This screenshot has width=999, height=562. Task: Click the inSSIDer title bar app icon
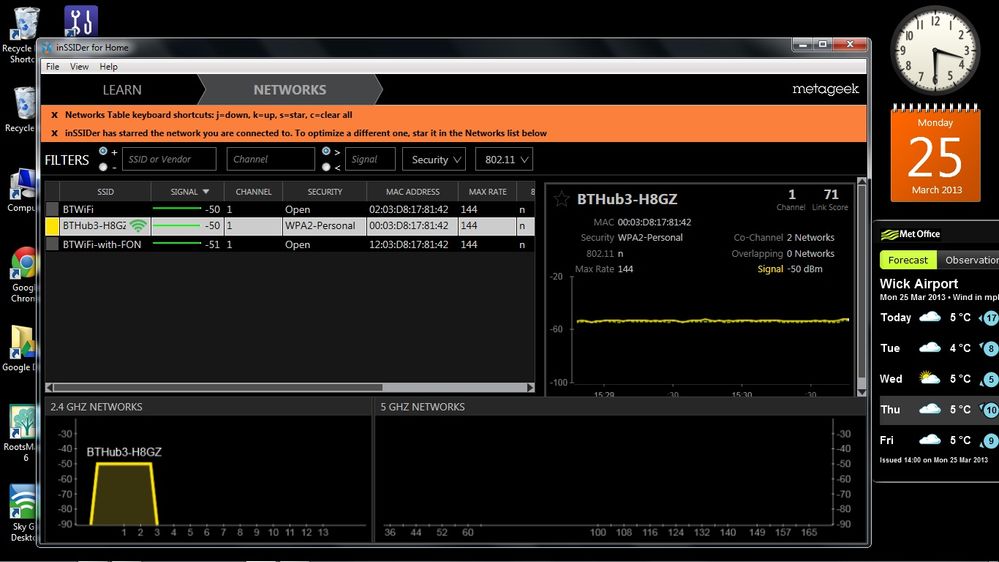(x=48, y=47)
